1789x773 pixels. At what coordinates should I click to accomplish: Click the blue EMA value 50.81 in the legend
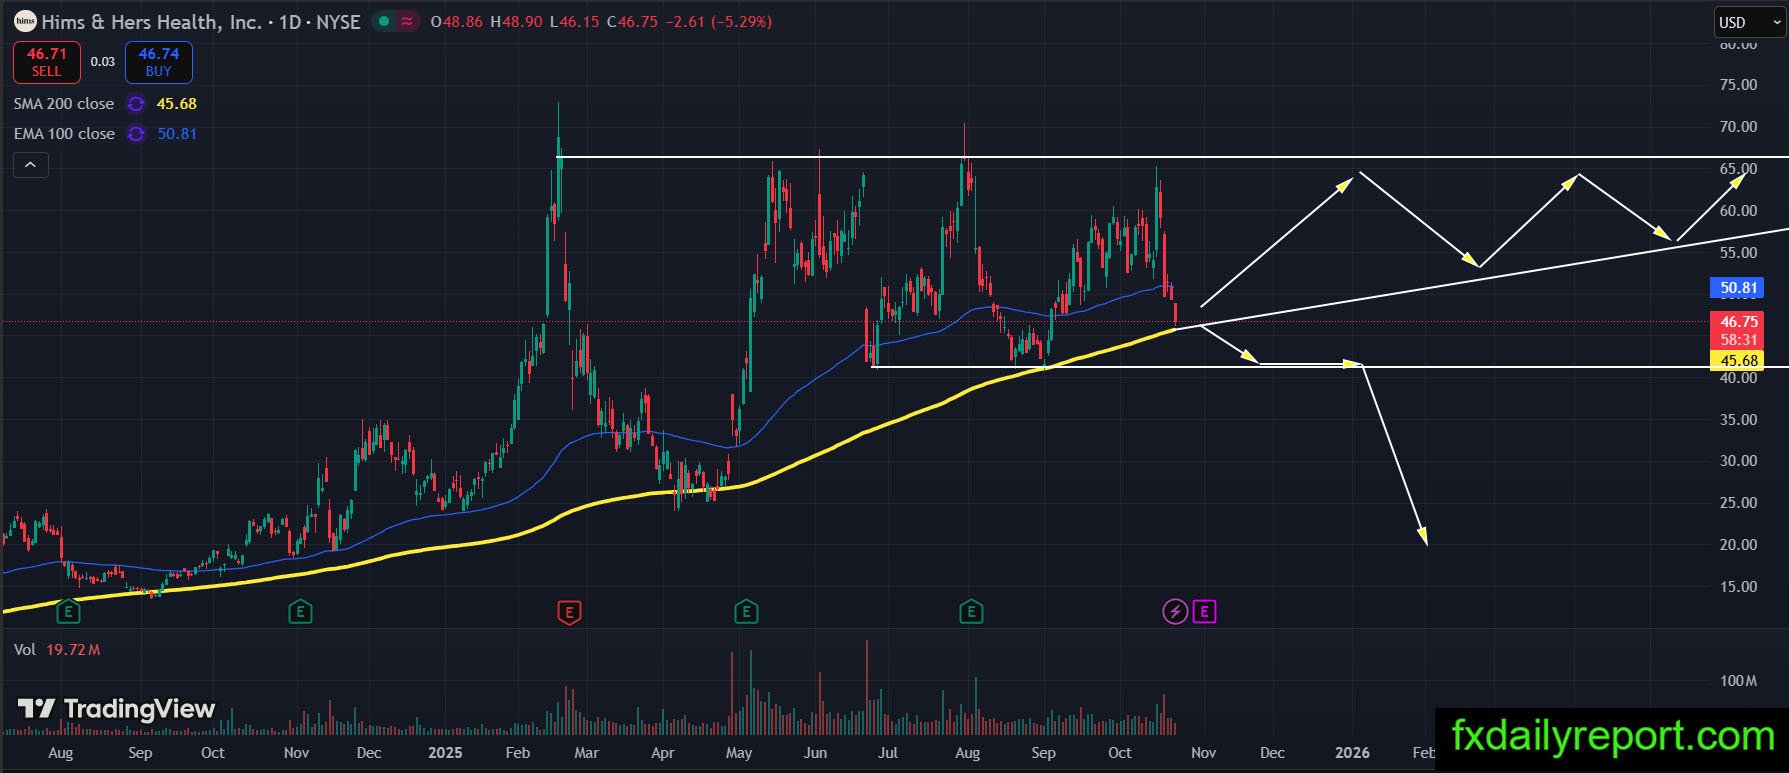tap(177, 134)
